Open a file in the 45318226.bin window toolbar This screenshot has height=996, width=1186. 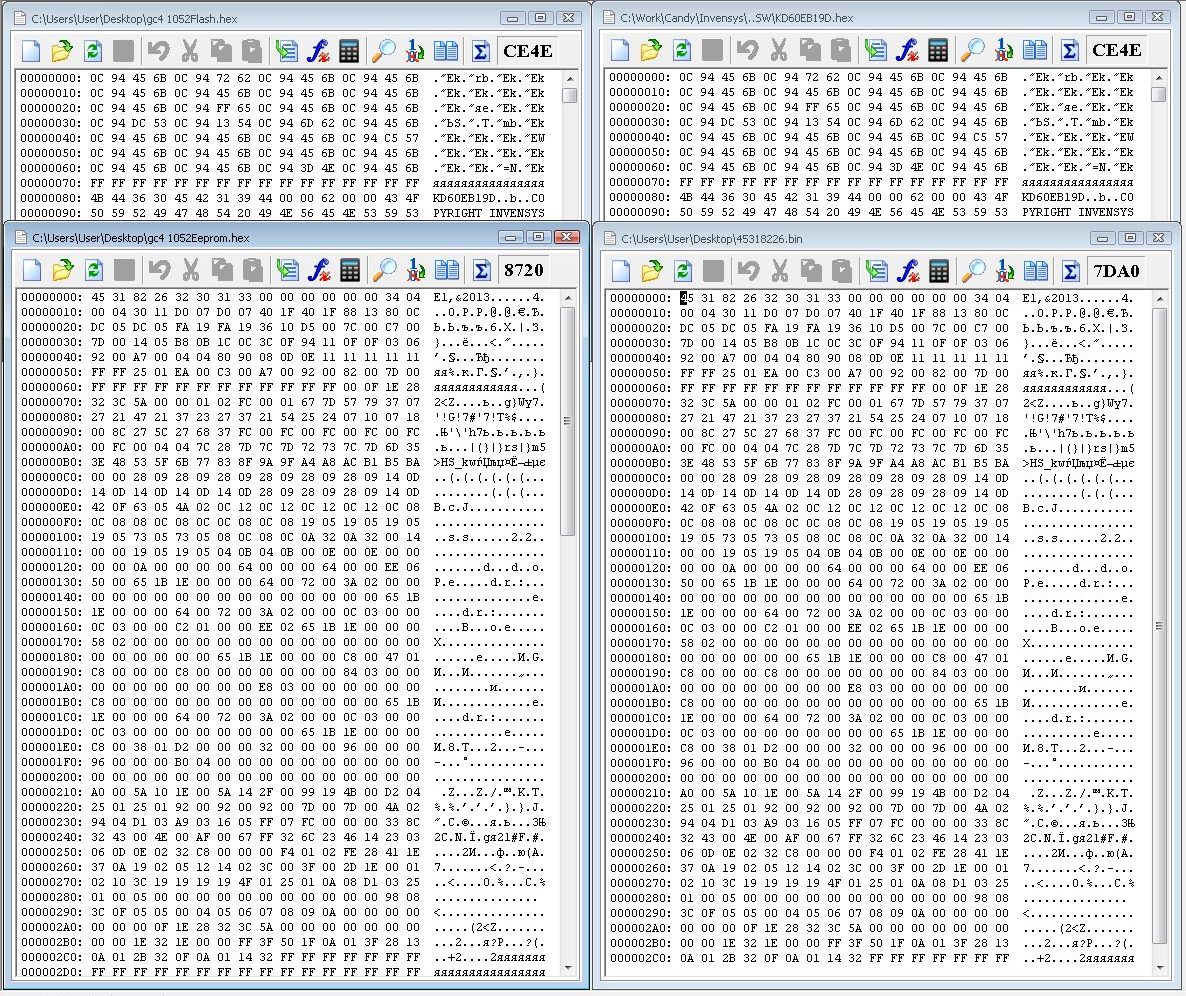[x=651, y=270]
